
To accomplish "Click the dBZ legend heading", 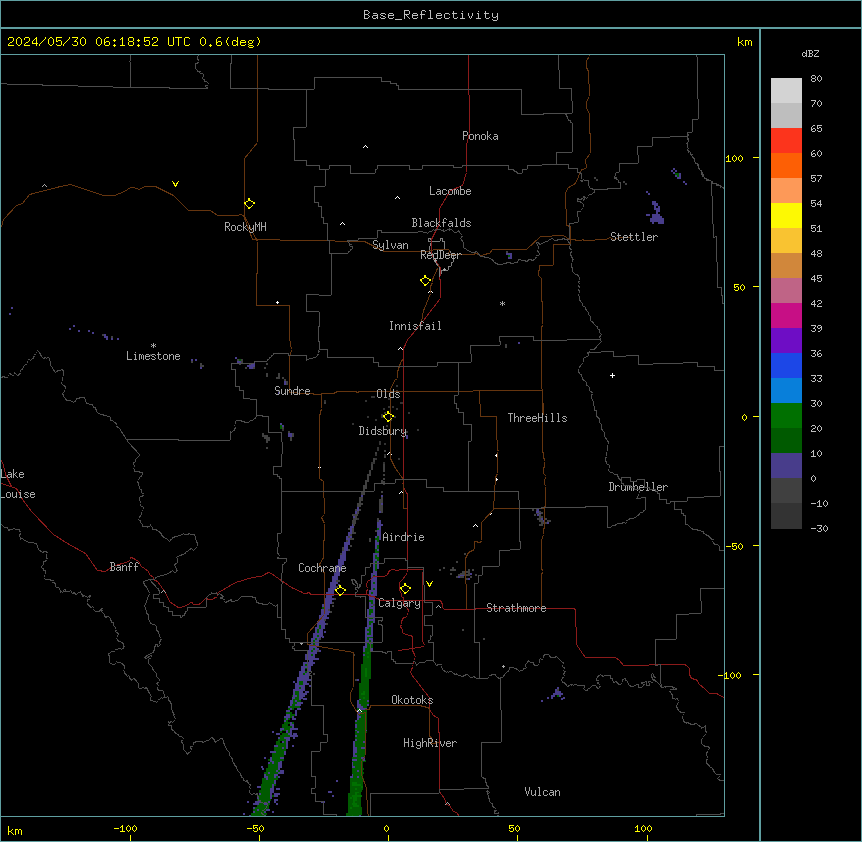I will (810, 53).
